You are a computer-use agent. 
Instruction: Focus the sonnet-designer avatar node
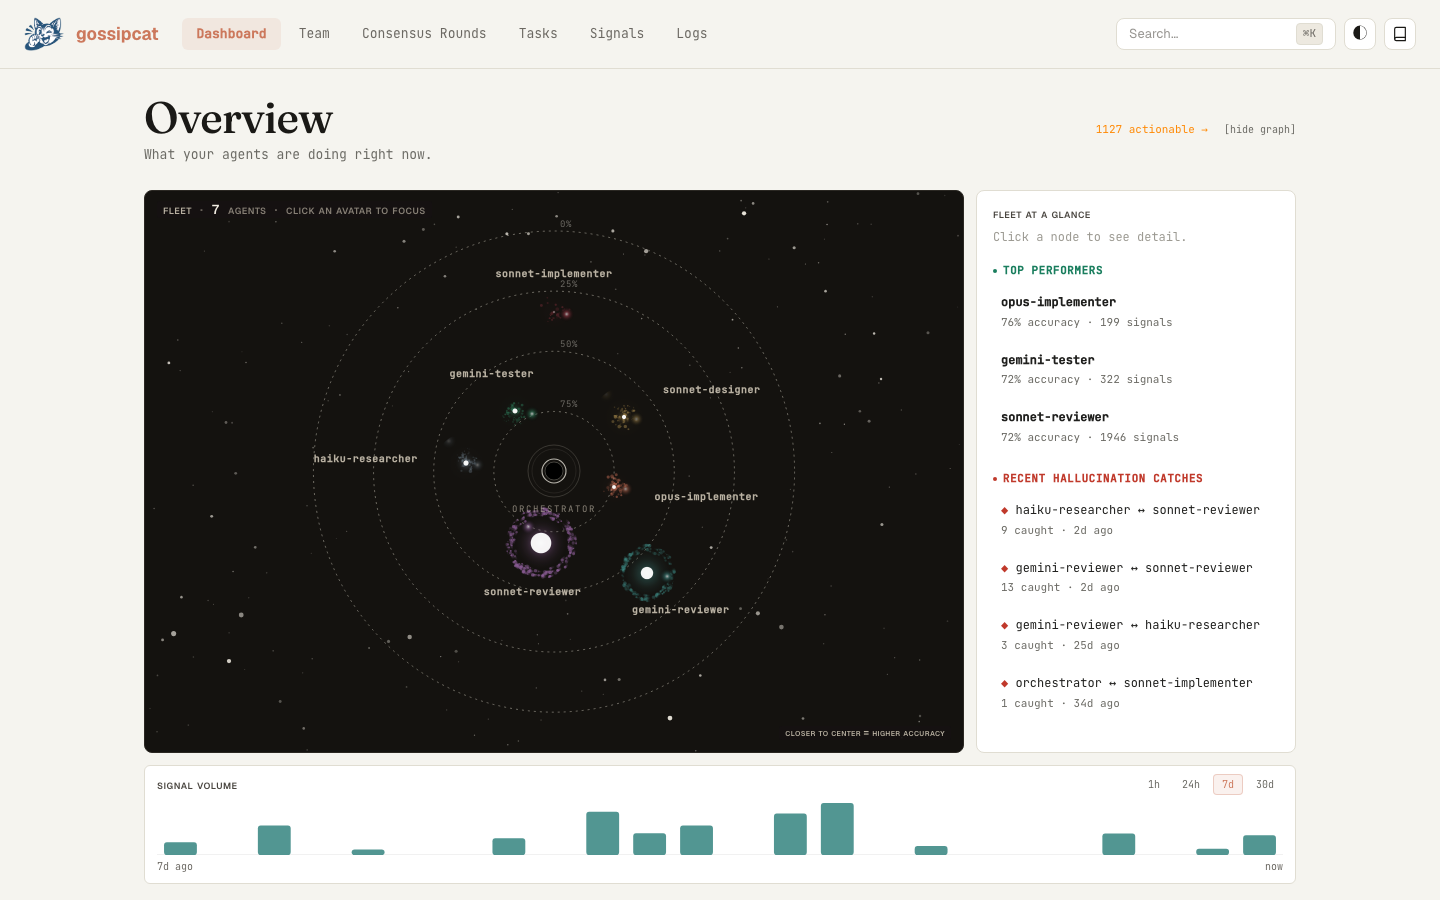pos(625,416)
